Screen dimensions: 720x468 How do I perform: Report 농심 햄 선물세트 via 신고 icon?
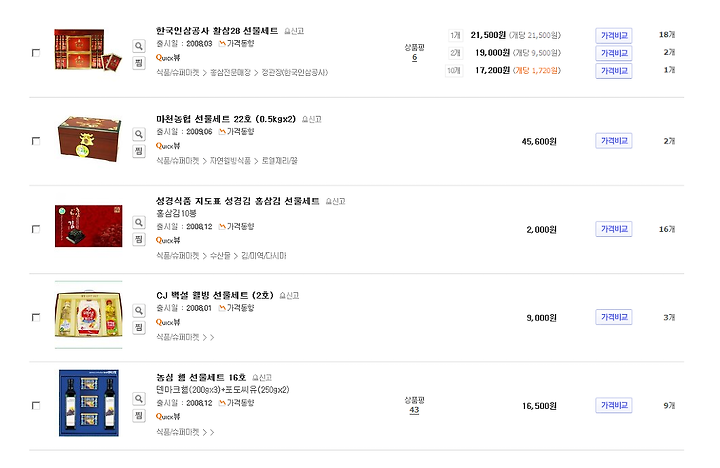[262, 378]
